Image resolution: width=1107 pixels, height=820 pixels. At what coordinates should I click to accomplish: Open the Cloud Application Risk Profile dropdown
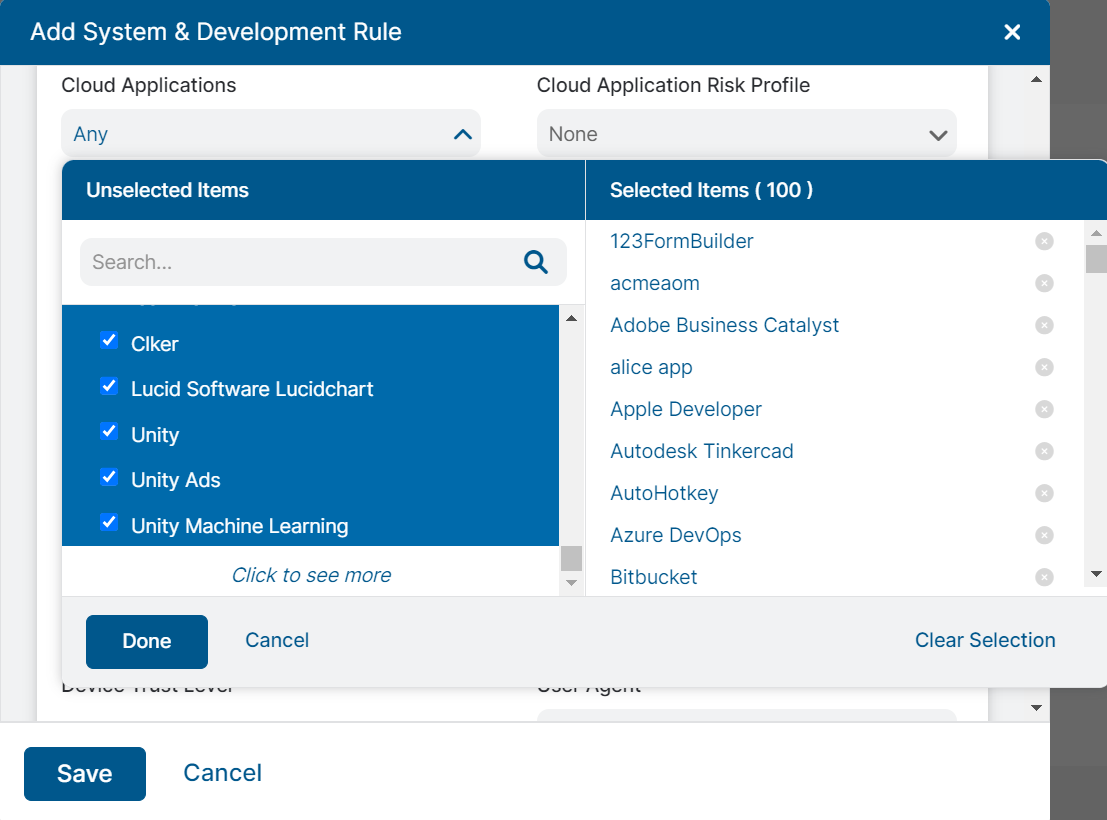tap(938, 133)
